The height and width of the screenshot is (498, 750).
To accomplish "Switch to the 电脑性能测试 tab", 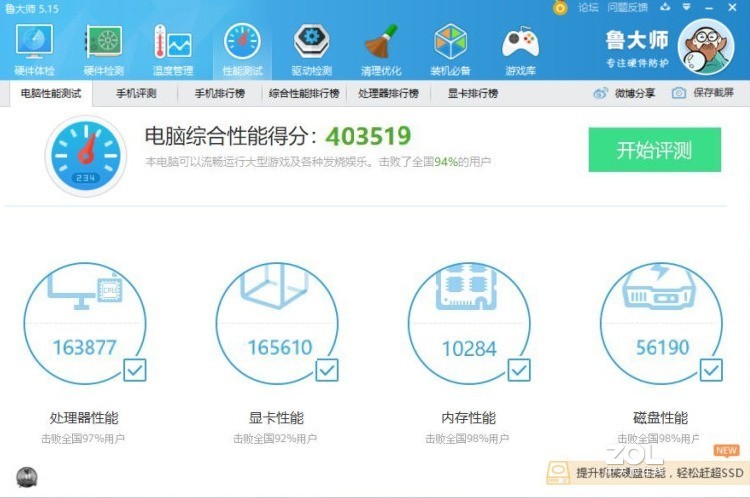I will [x=51, y=93].
